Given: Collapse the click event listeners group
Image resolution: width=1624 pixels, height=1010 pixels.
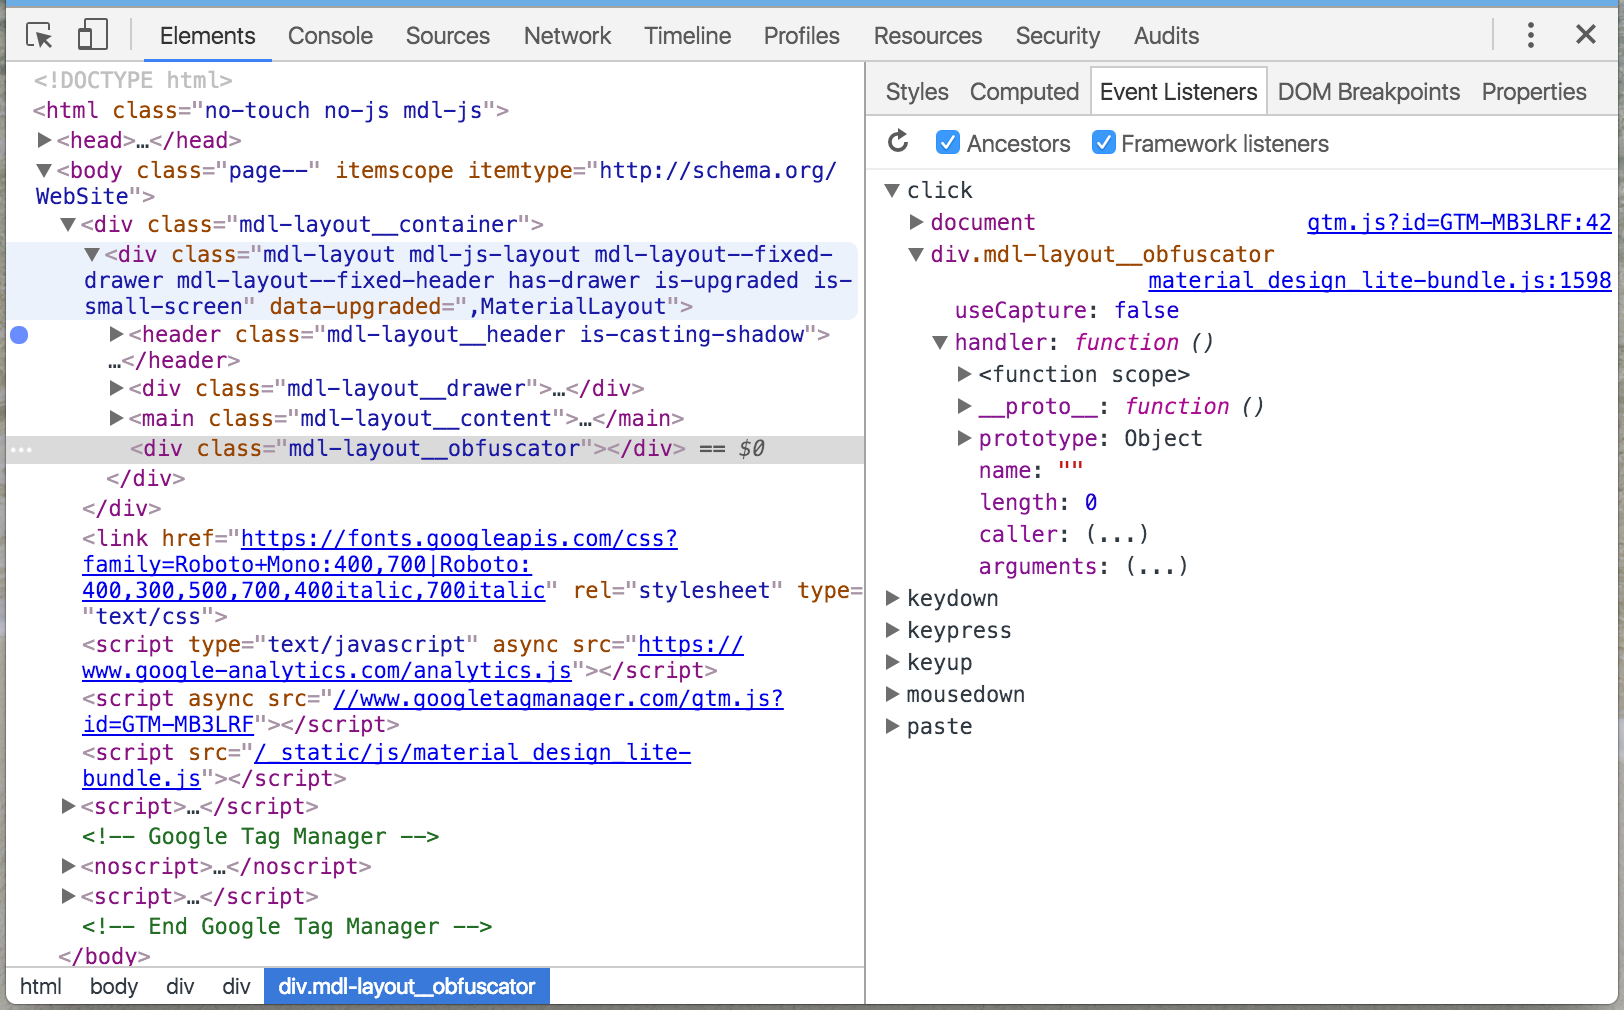Looking at the screenshot, I should 893,190.
